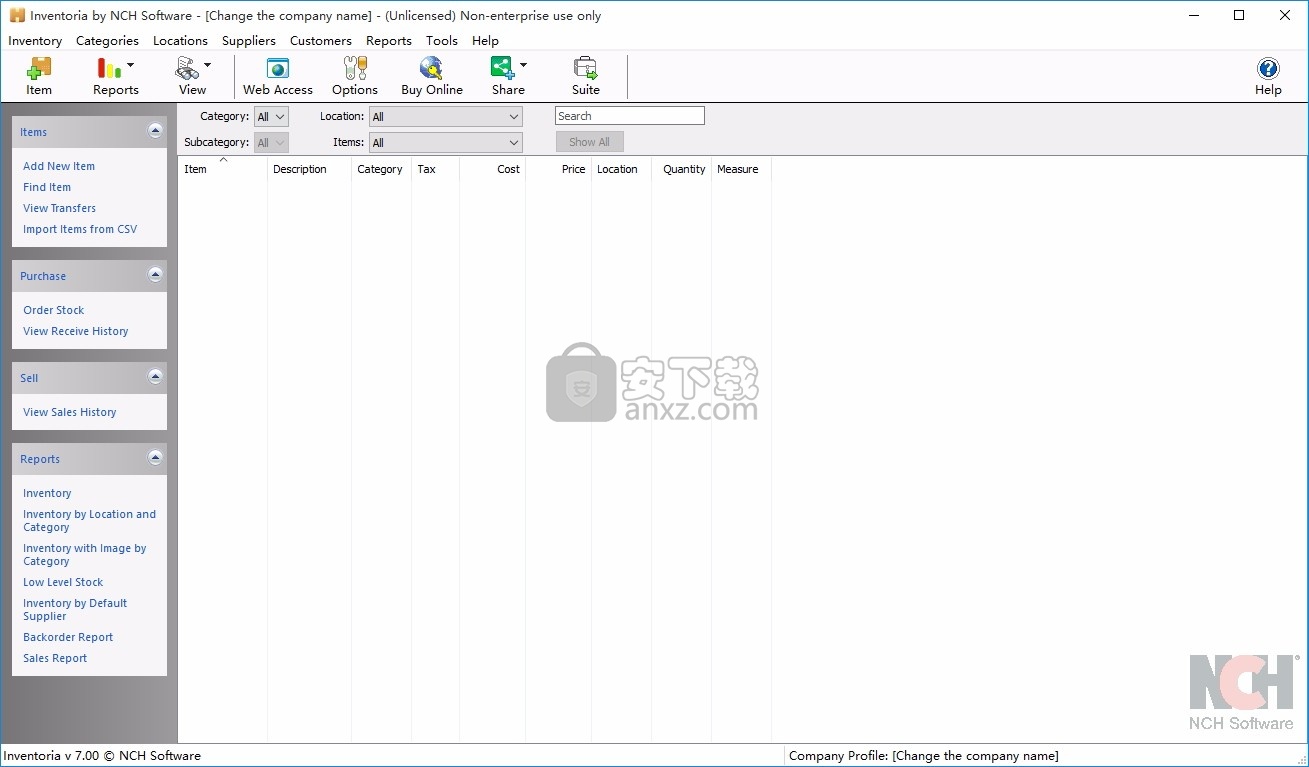Open View Sales History link
This screenshot has height=767, width=1309.
70,412
